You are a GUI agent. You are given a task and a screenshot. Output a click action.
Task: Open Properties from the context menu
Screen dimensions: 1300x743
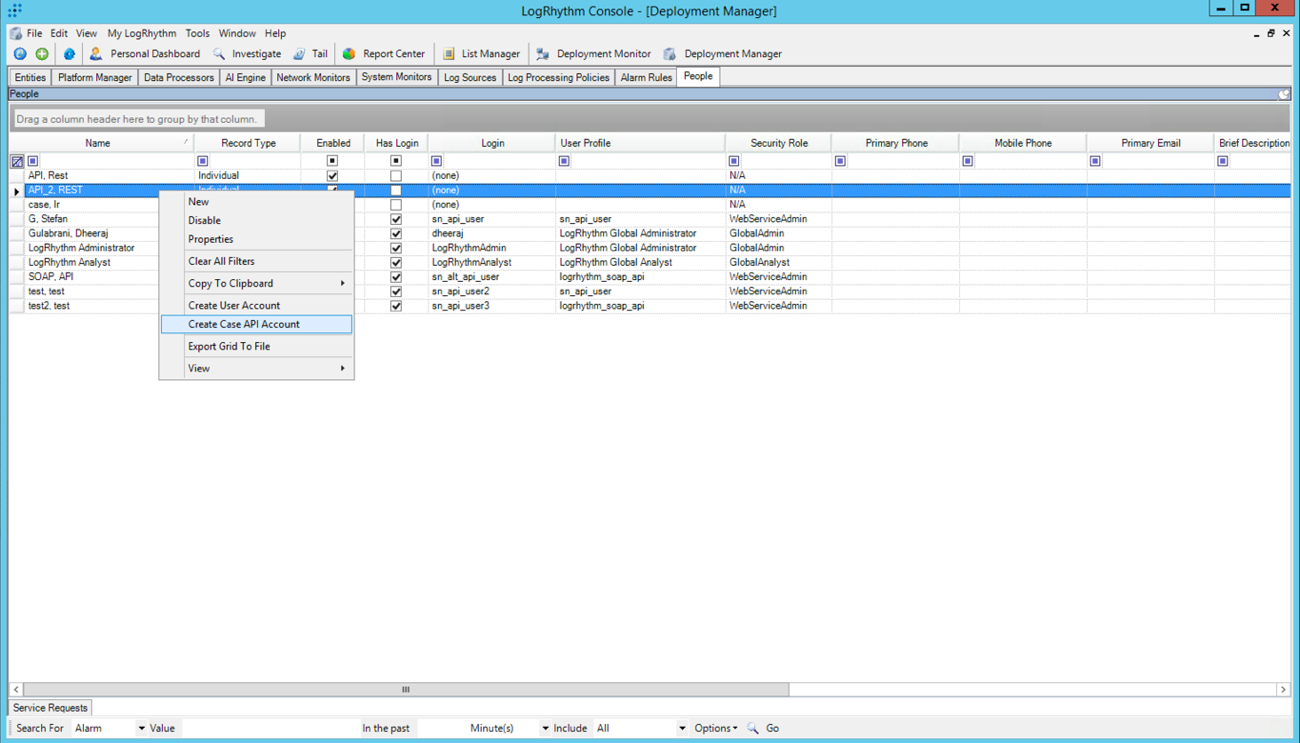click(256, 239)
